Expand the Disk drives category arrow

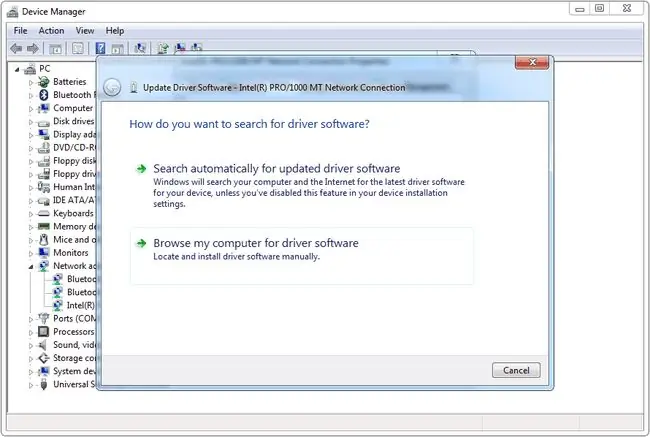[x=31, y=122]
